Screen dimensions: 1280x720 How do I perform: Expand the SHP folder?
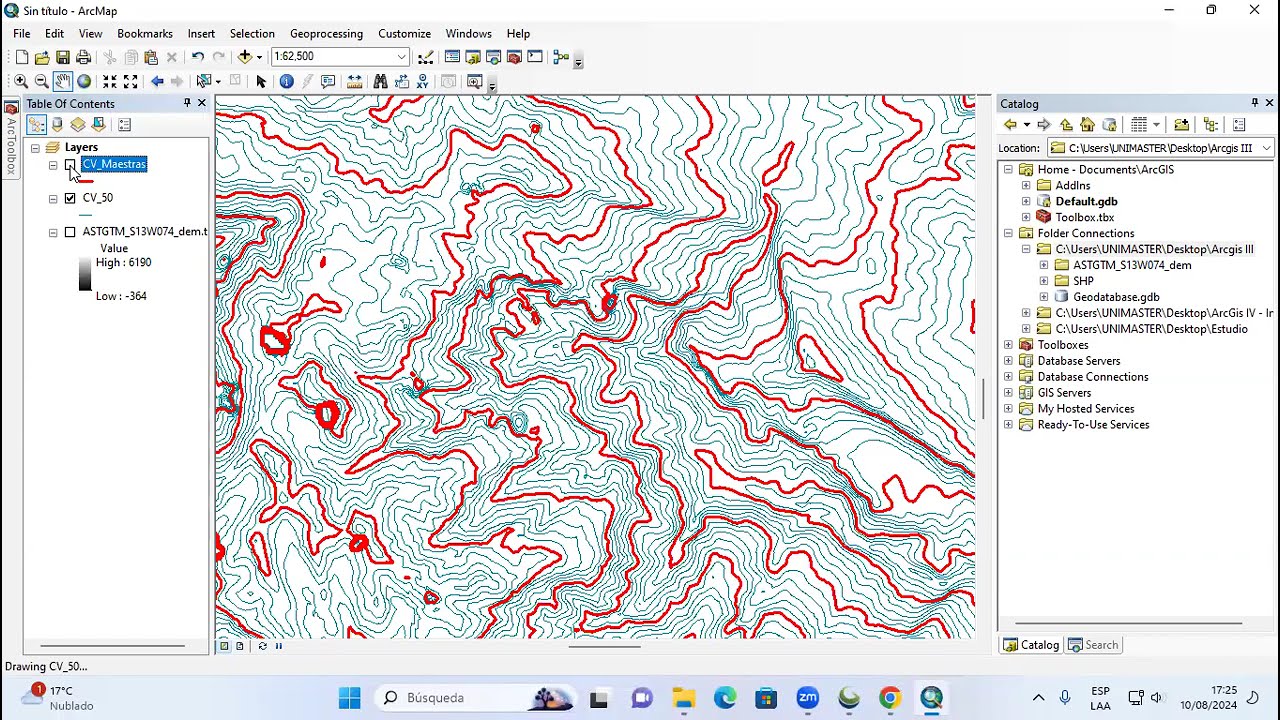[1044, 282]
